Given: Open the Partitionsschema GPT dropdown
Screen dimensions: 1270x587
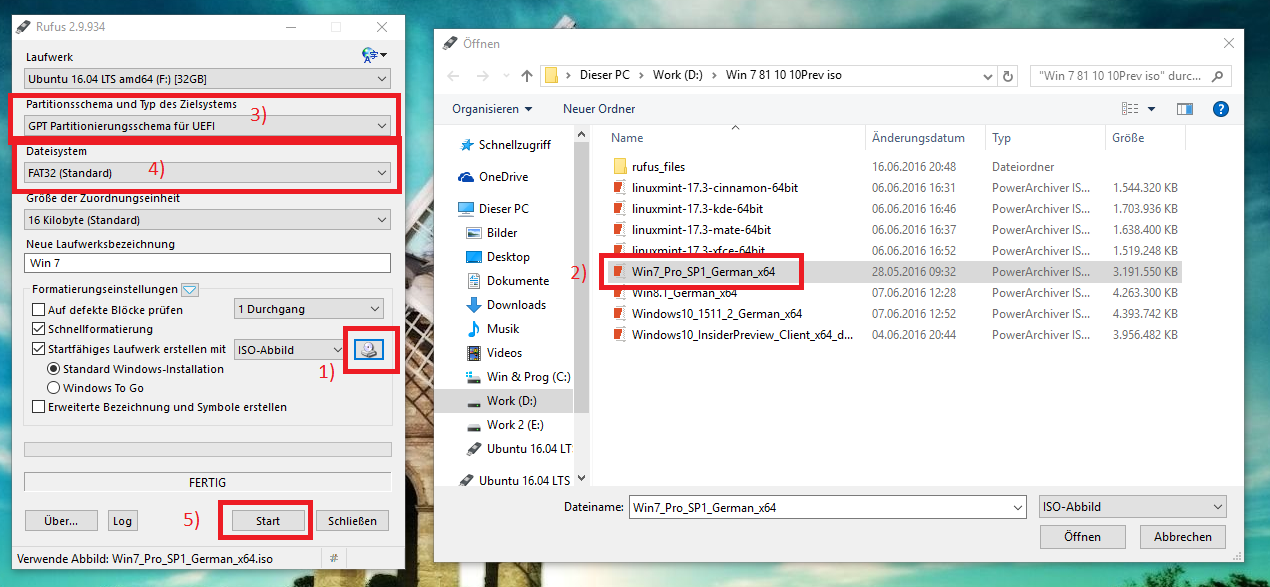Looking at the screenshot, I should [x=207, y=125].
